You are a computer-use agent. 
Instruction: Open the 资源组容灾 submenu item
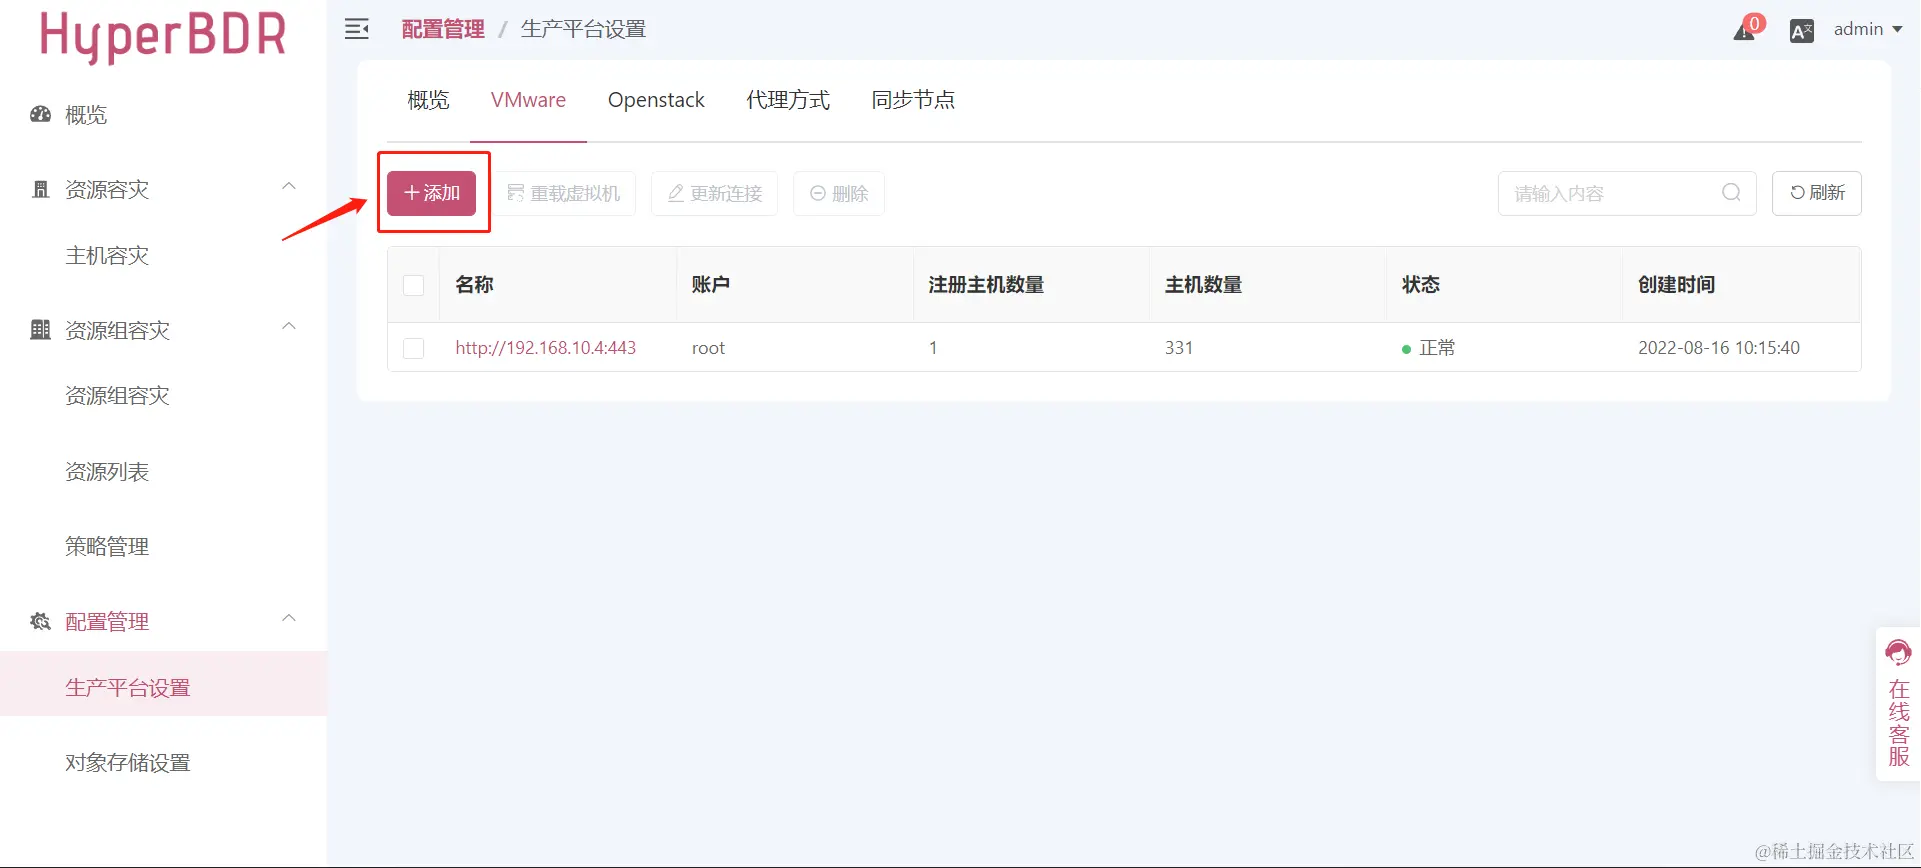[117, 395]
